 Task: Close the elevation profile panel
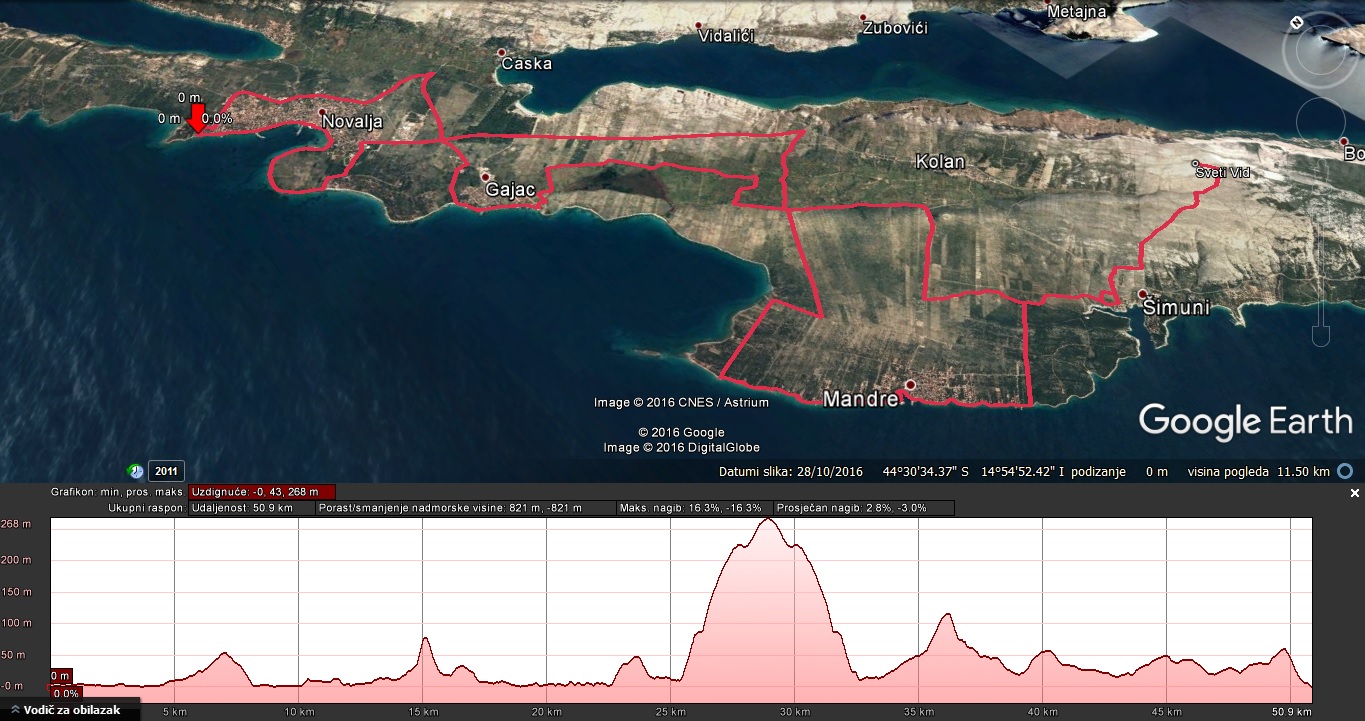1355,493
